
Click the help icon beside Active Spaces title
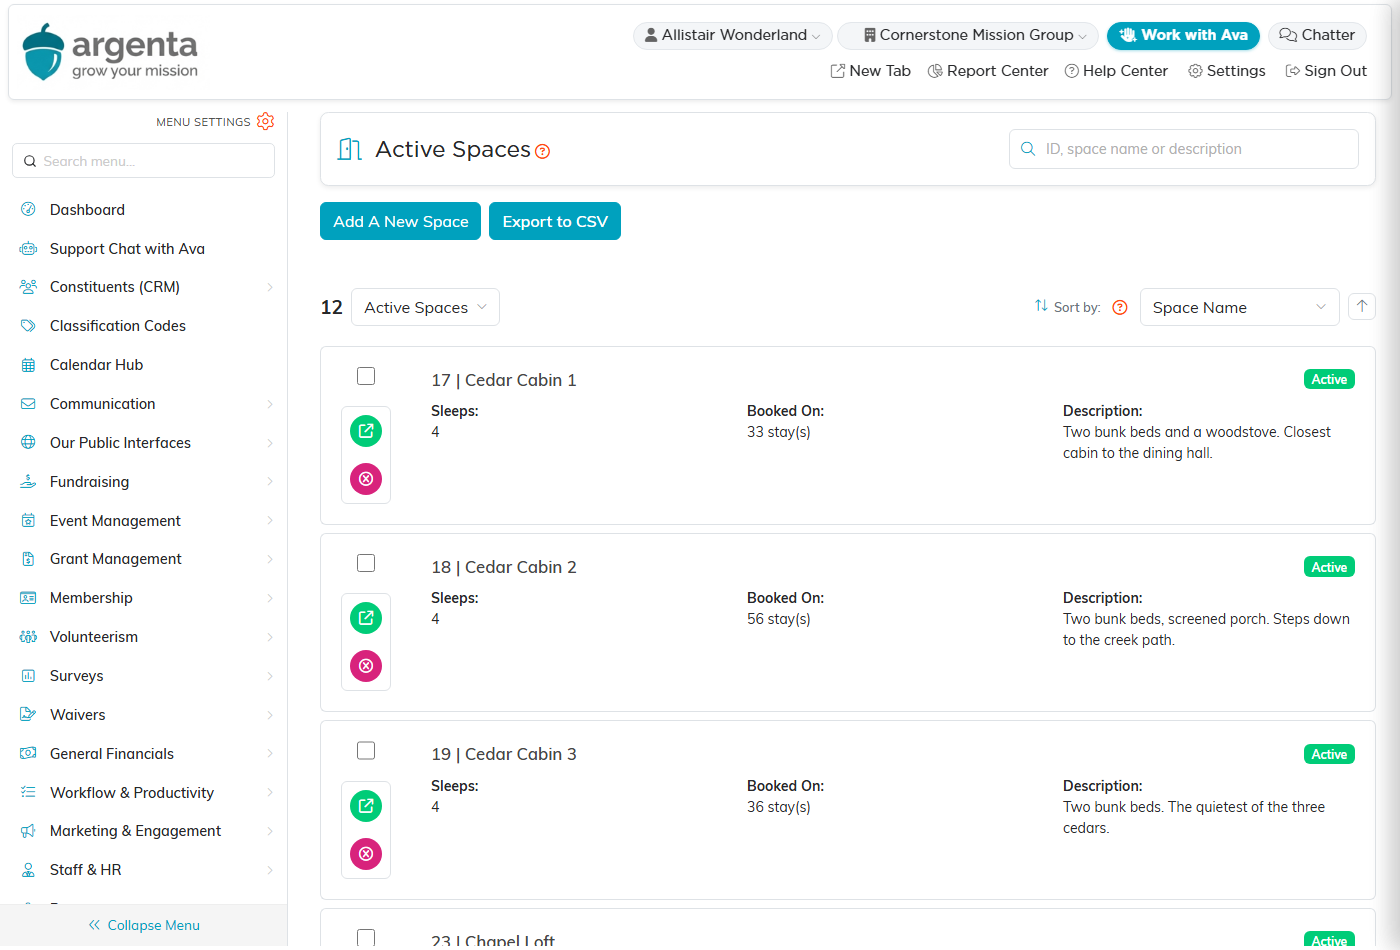[x=542, y=151]
